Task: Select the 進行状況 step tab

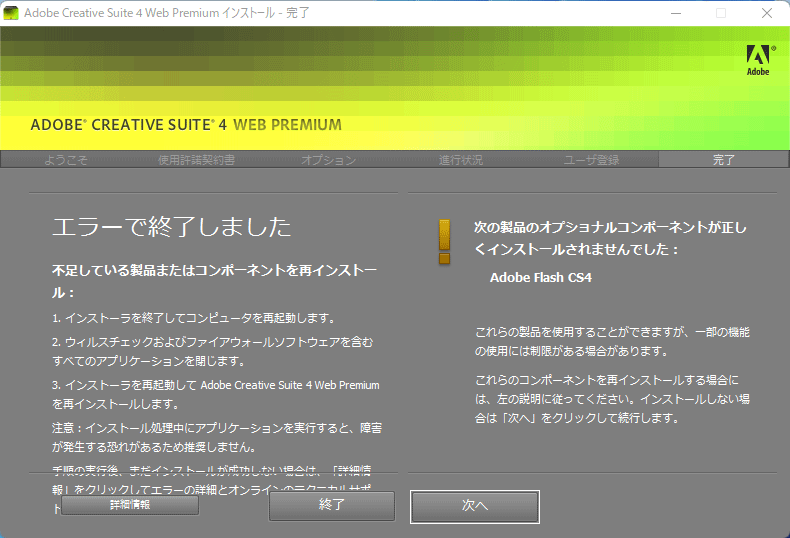Action: click(x=460, y=160)
